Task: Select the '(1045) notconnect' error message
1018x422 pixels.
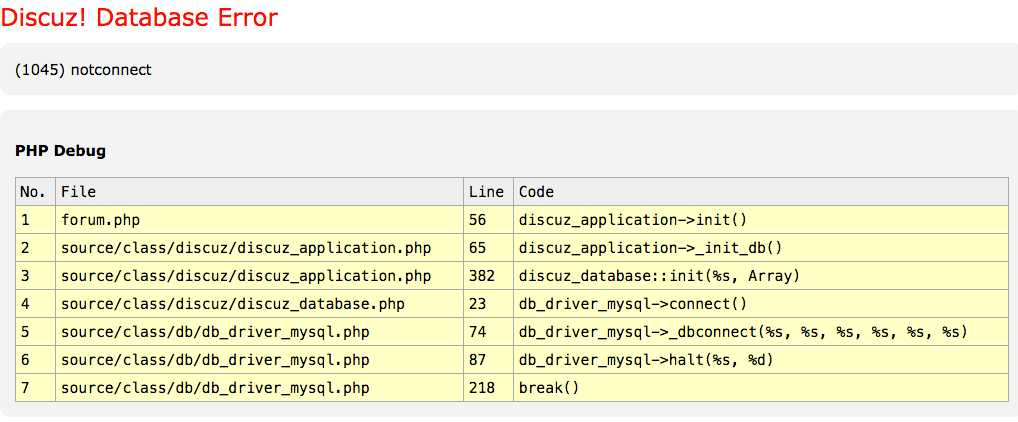Action: tap(83, 69)
